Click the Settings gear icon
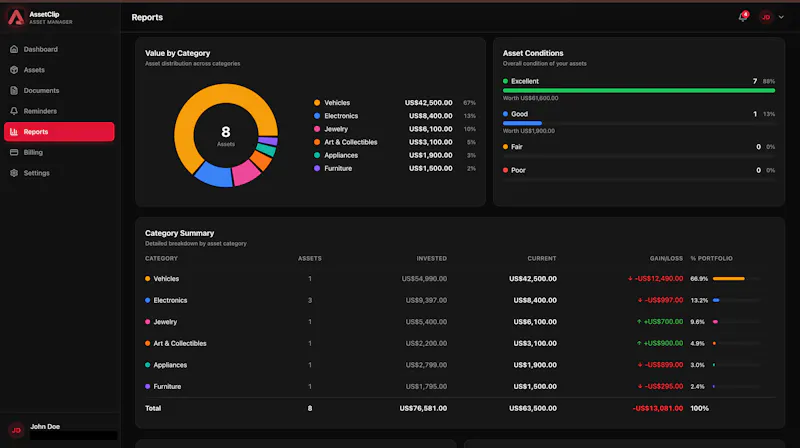The image size is (800, 448). click(x=14, y=173)
